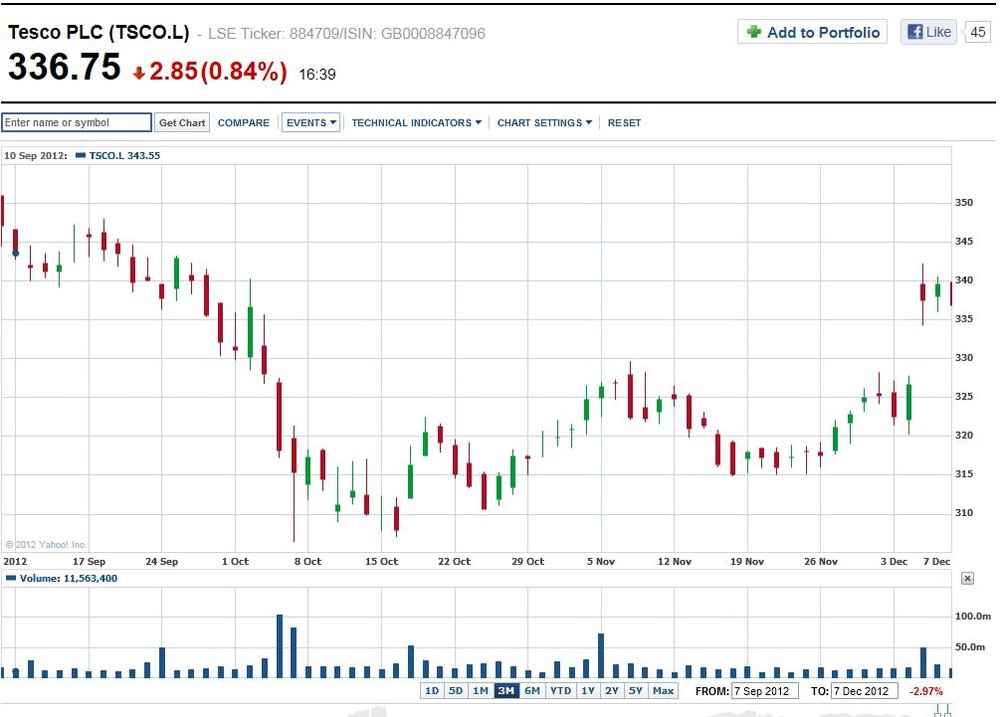Select the Max range tab

tap(663, 691)
